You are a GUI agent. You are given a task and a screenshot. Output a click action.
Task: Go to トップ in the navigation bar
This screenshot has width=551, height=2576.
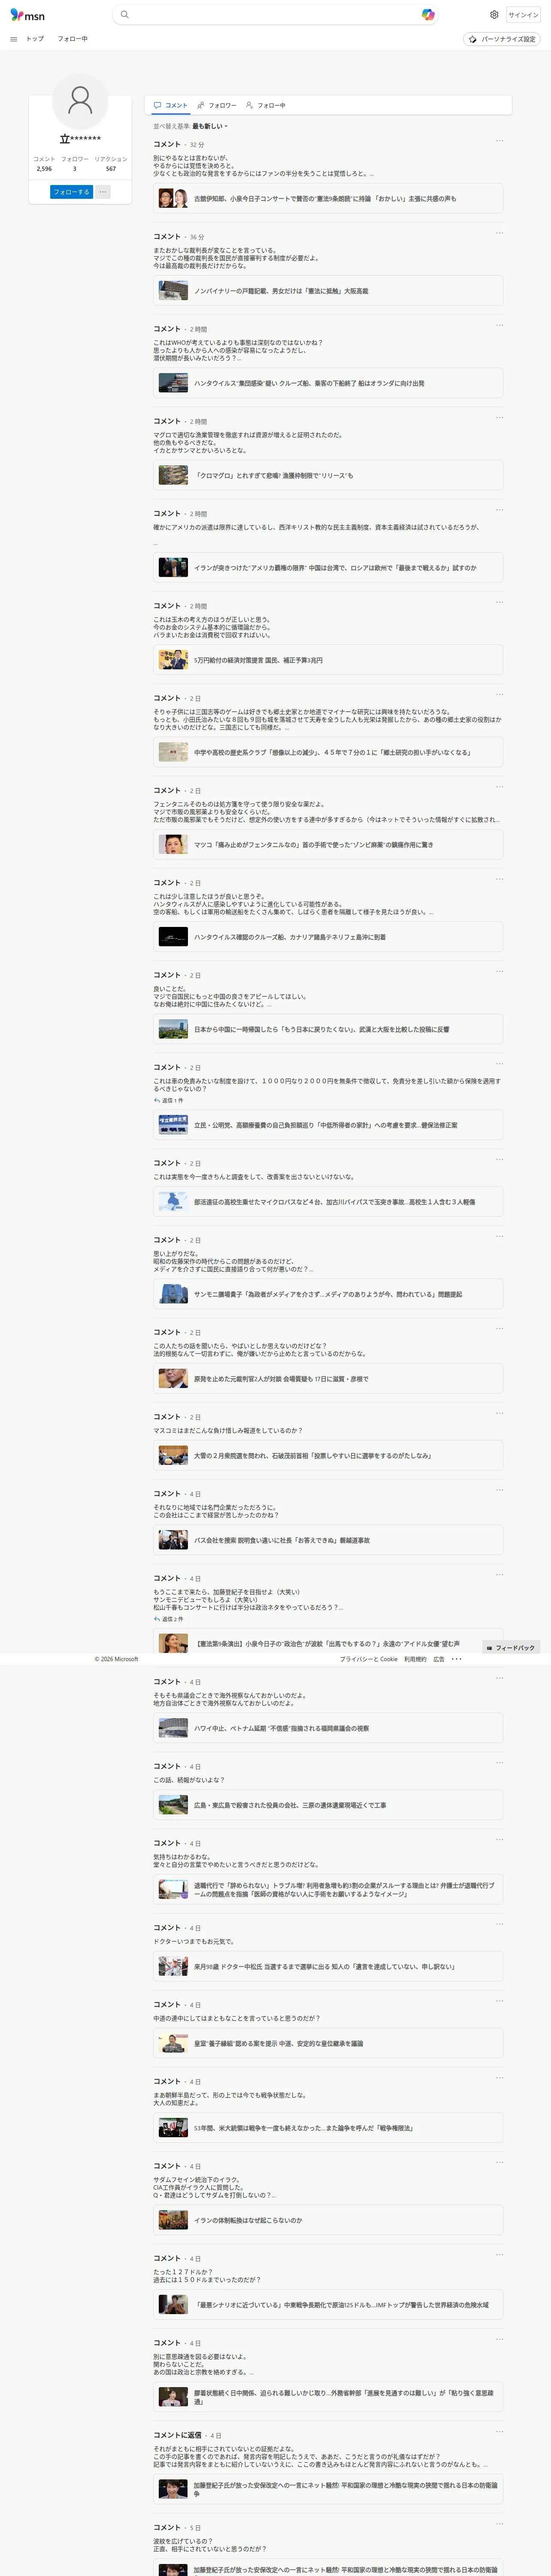pos(35,39)
